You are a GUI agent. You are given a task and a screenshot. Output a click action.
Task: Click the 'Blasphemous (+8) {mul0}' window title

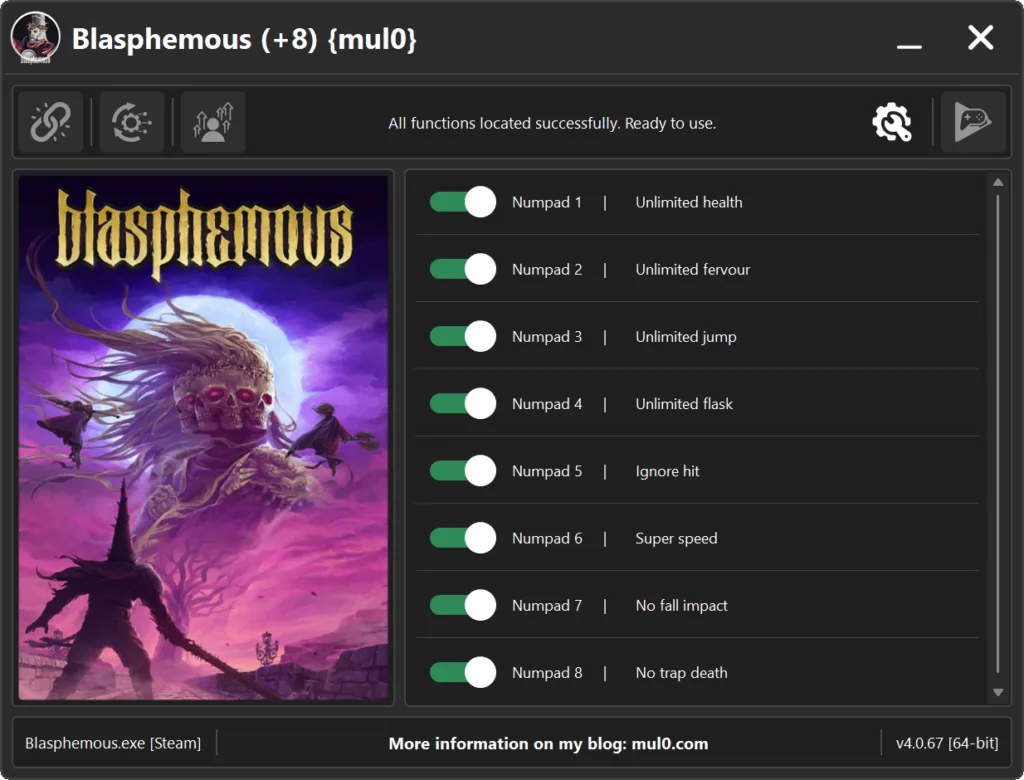[244, 39]
